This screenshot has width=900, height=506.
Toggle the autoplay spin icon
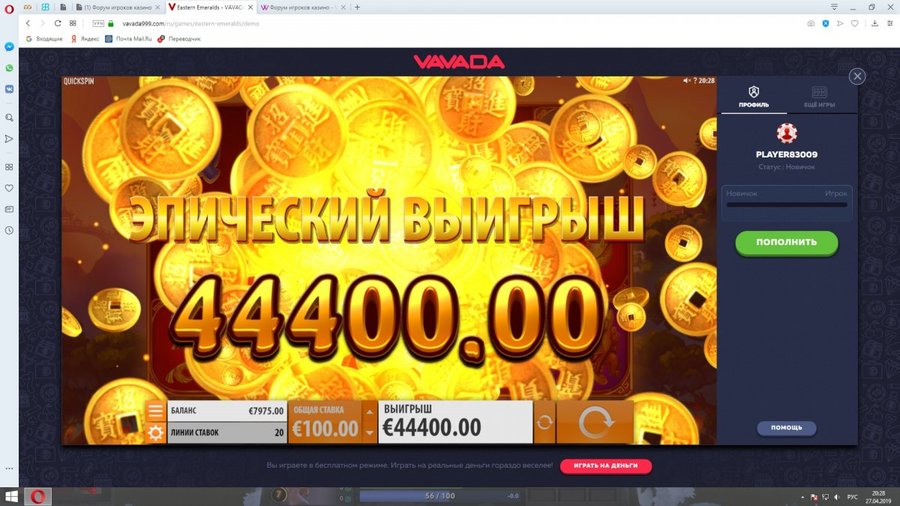(544, 422)
